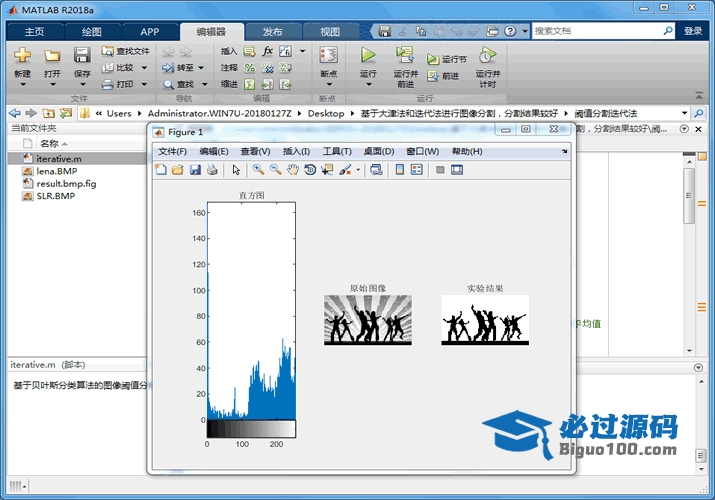This screenshot has width=715, height=500.
Task: Expand the address bar path dropdown
Action: (x=685, y=113)
